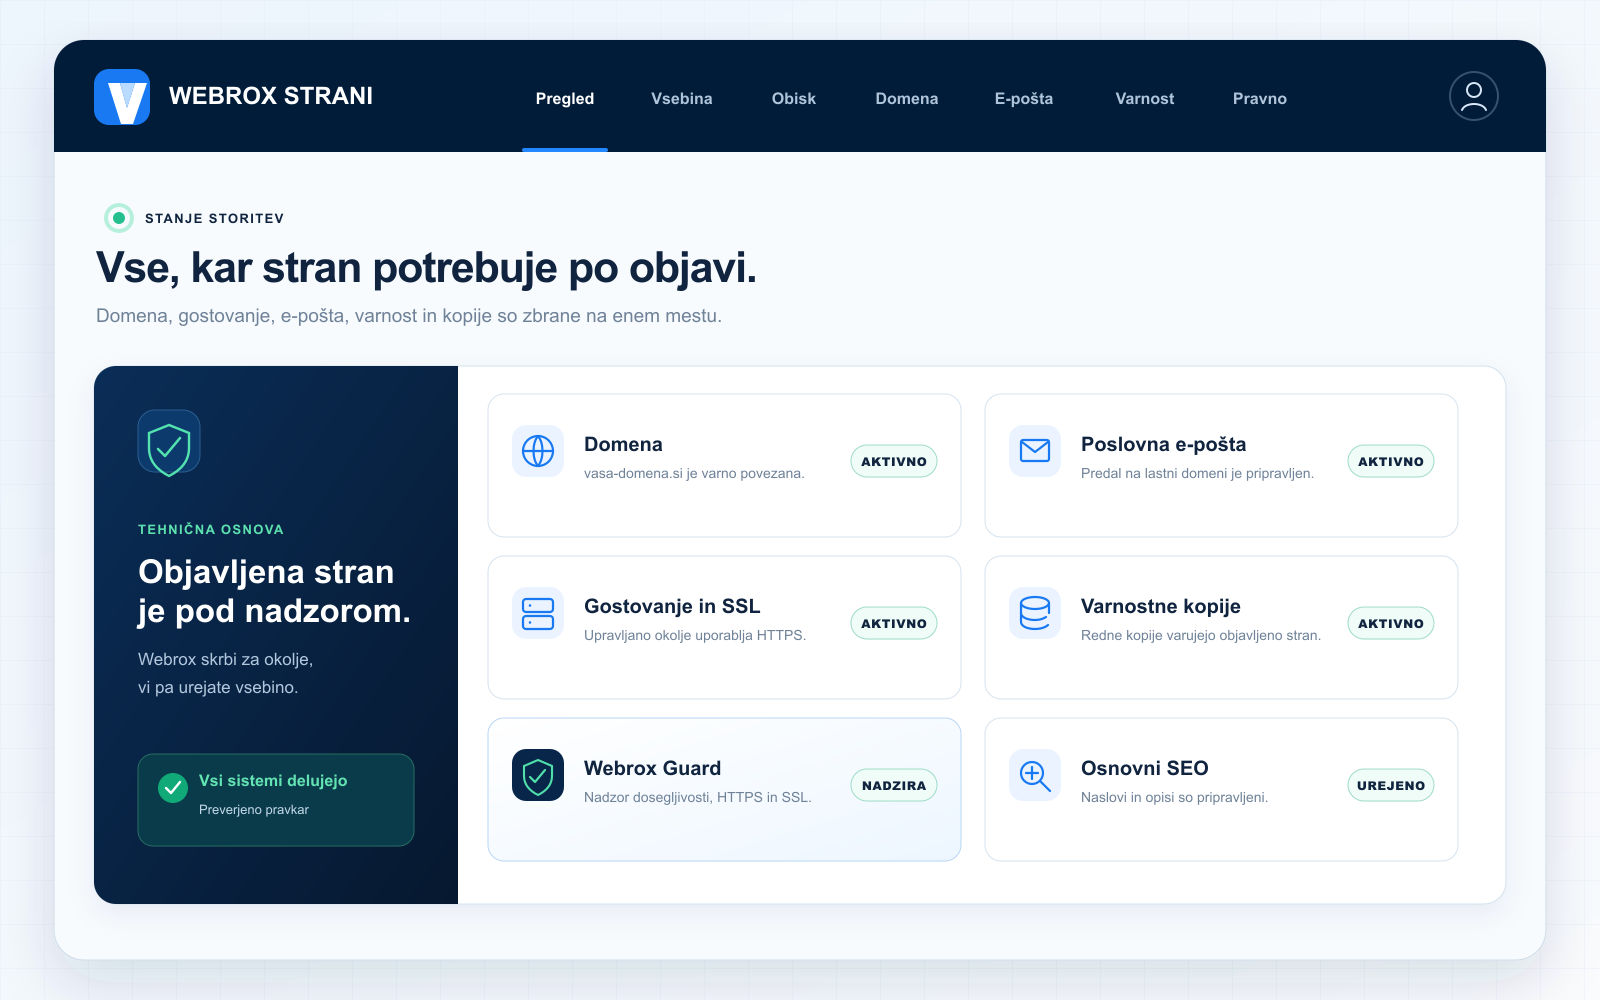Image resolution: width=1600 pixels, height=1000 pixels.
Task: Switch to the Pregled tab
Action: (x=565, y=98)
